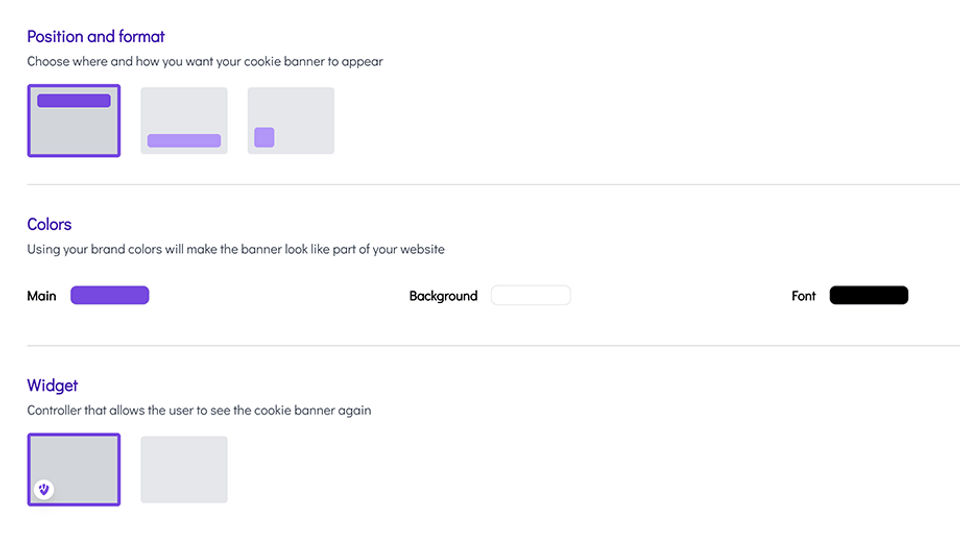
Task: Click the "Font" color label
Action: [x=804, y=296]
